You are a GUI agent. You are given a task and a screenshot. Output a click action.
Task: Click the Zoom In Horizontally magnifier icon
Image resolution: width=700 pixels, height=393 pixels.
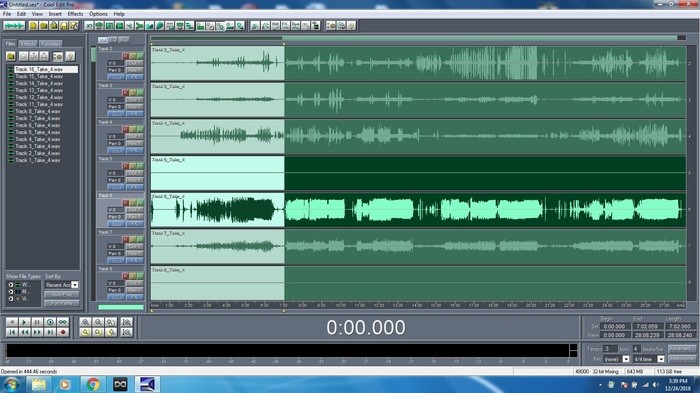click(85, 322)
